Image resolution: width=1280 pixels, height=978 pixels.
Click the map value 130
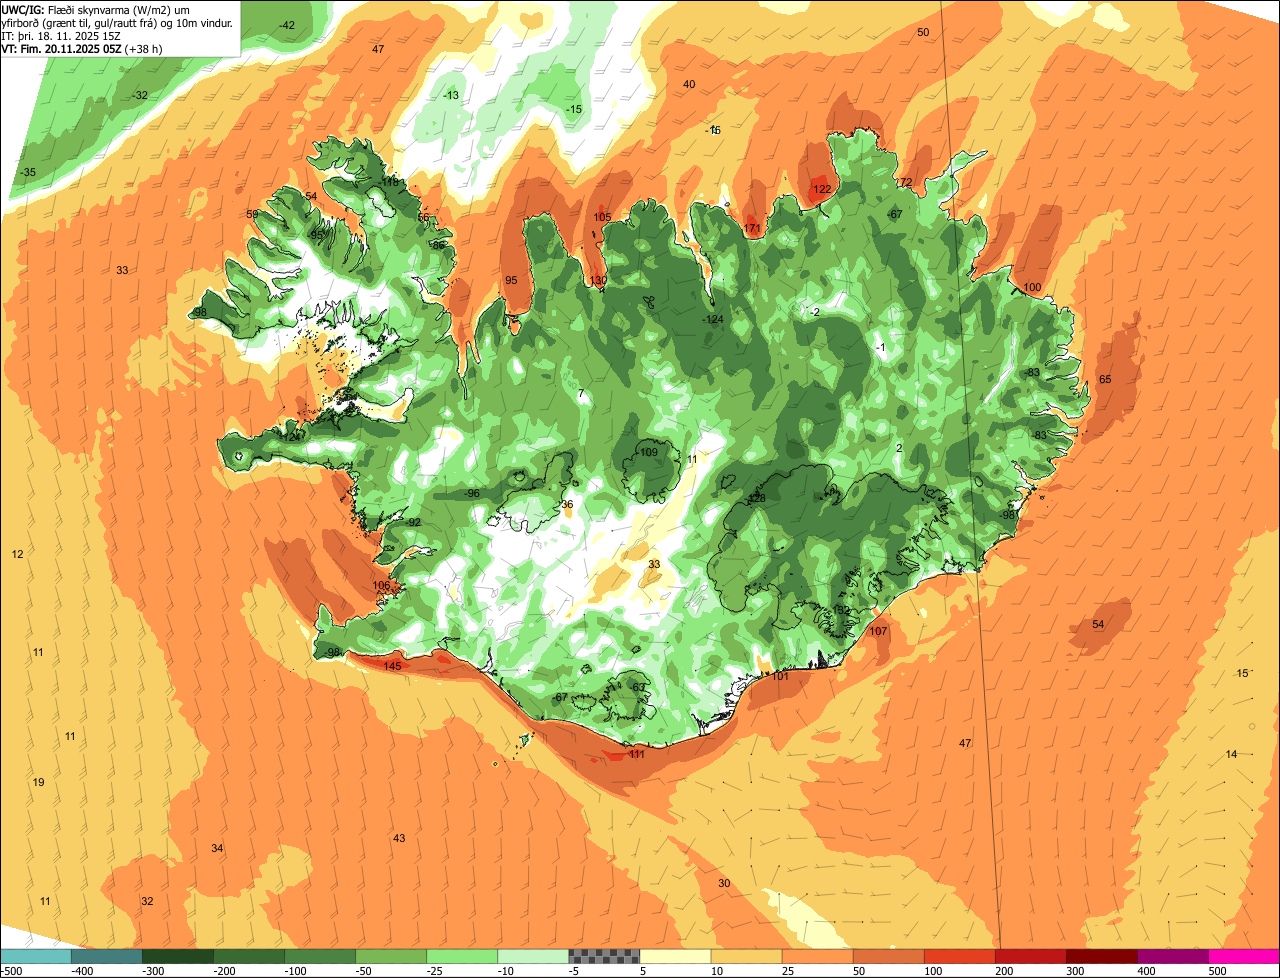click(598, 280)
